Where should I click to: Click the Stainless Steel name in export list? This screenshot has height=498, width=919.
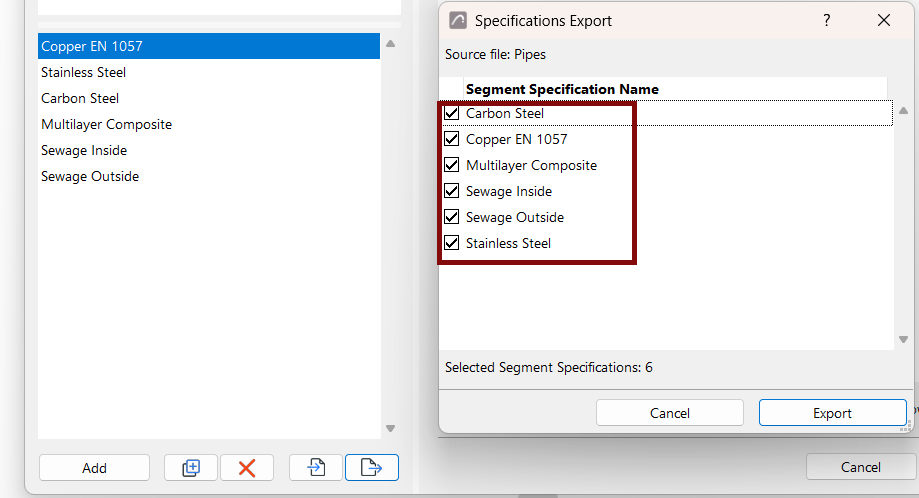click(508, 243)
